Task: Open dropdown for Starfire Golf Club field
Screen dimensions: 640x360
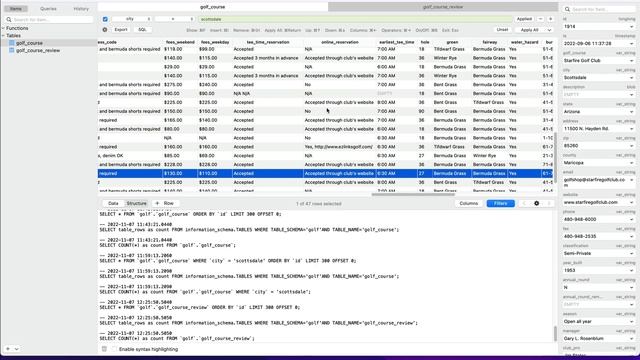Action: [631, 60]
